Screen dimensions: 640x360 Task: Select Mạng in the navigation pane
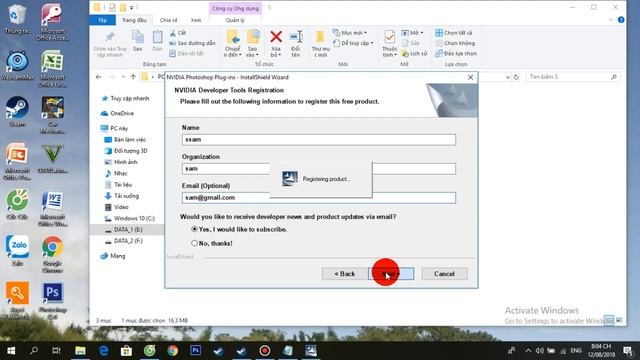(118, 256)
